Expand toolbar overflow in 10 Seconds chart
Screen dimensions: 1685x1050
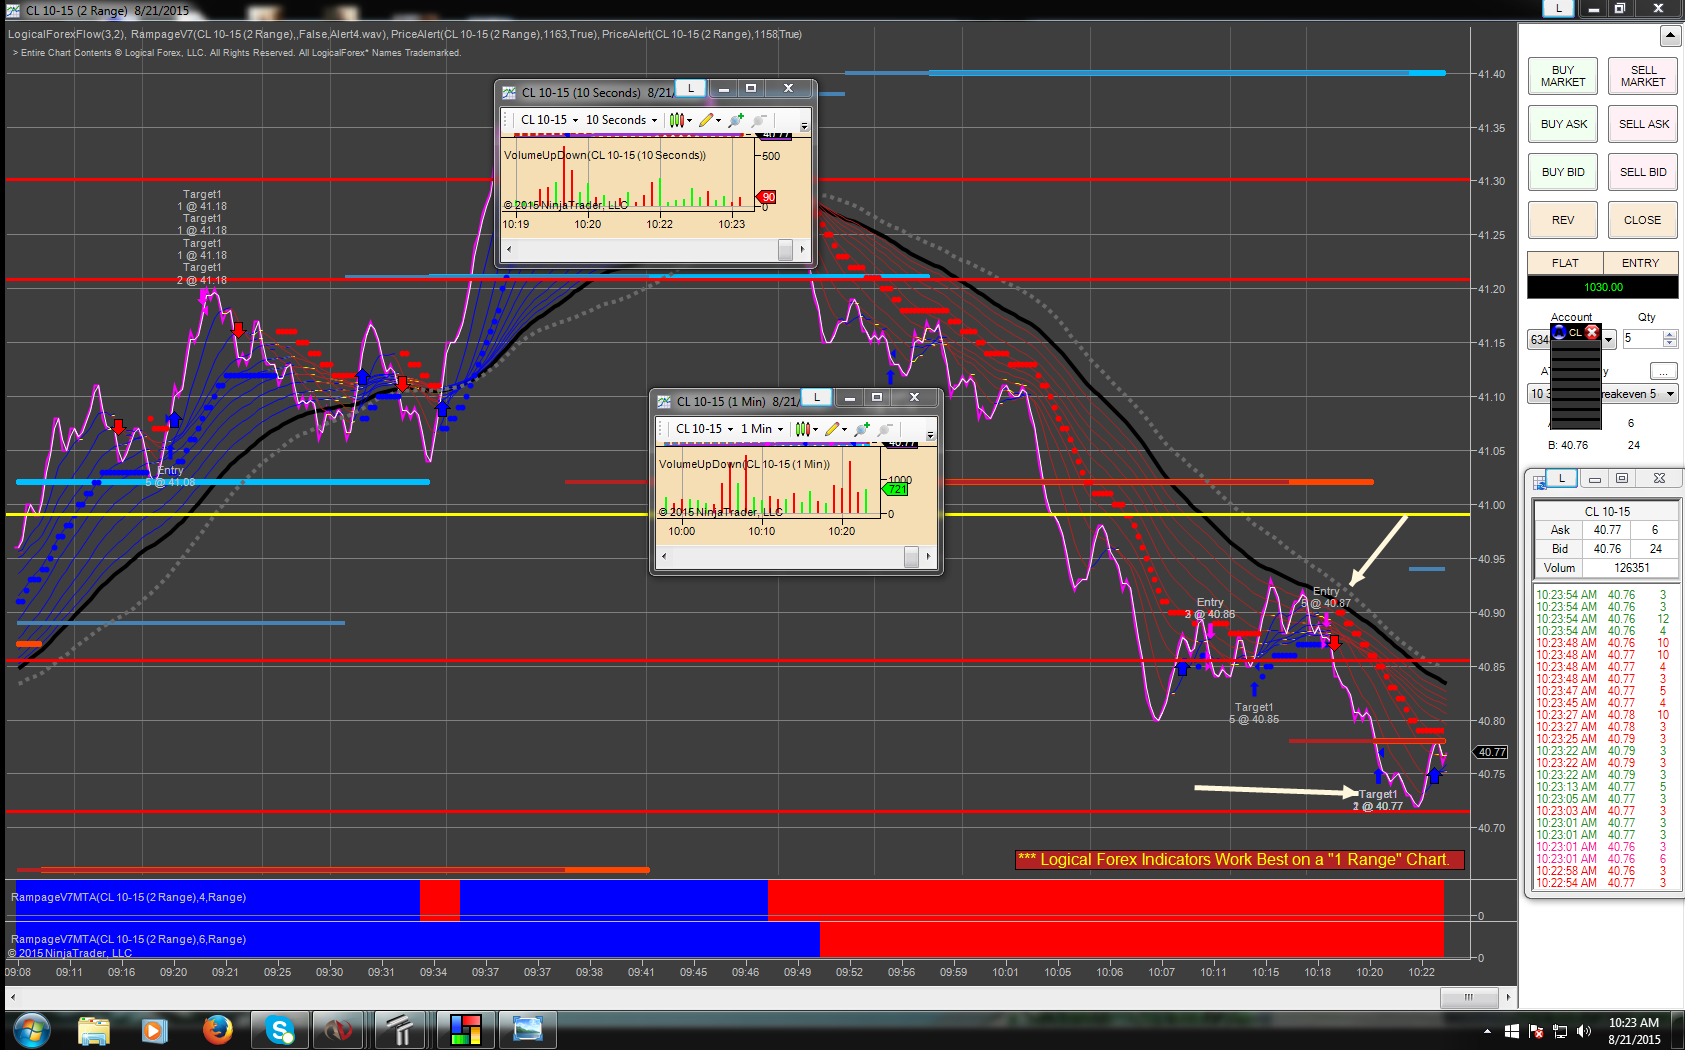(x=805, y=125)
